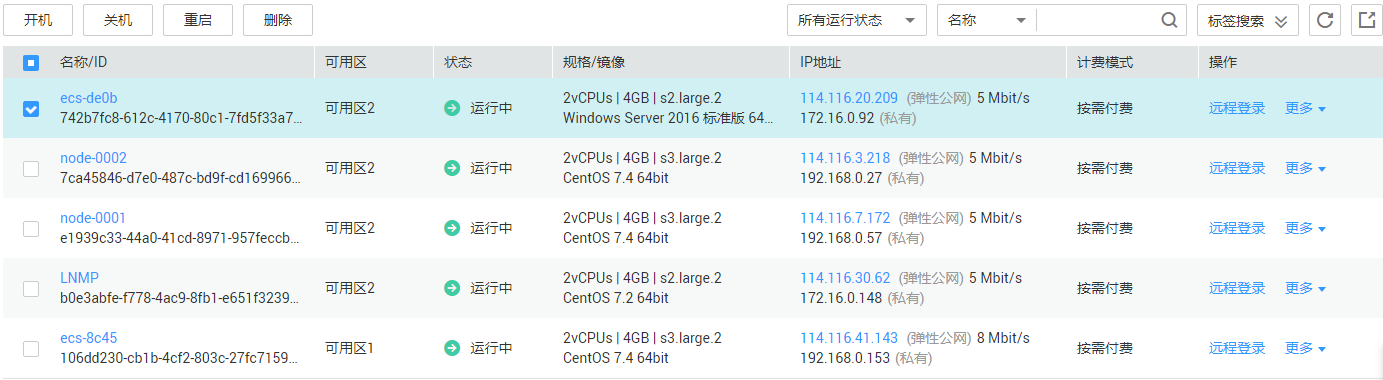Click running status icon for node-0001
This screenshot has height=380, width=1383.
(x=453, y=228)
